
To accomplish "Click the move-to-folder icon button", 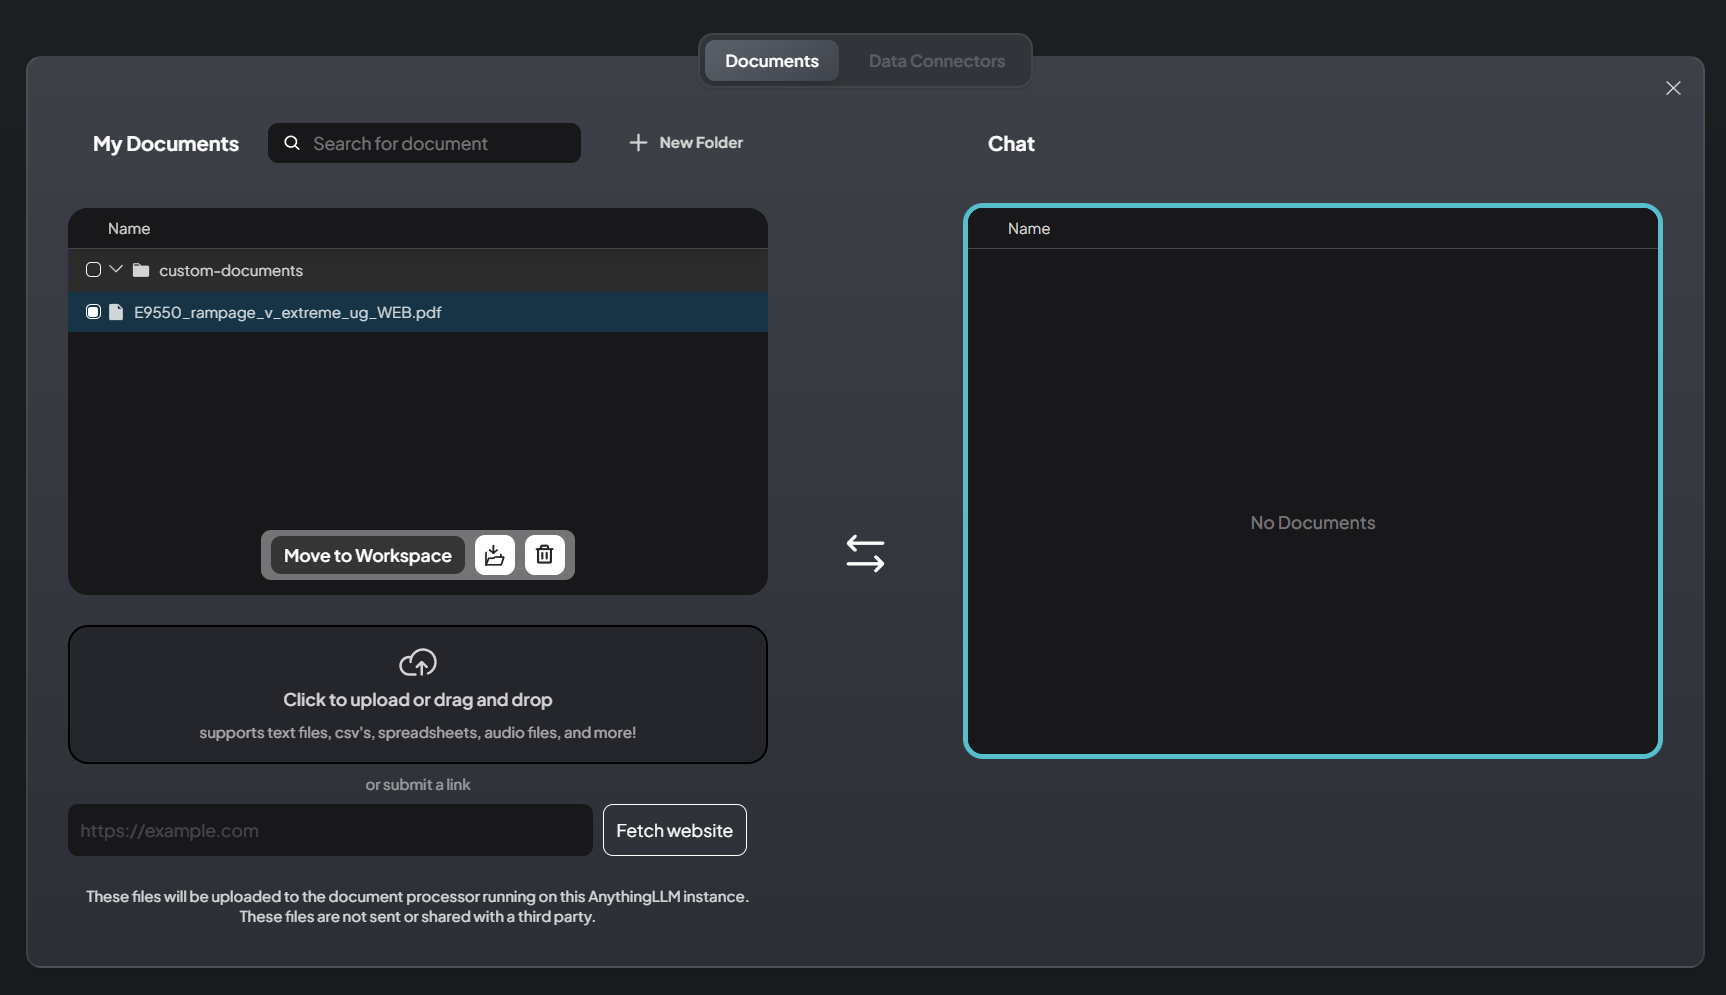I will (495, 555).
